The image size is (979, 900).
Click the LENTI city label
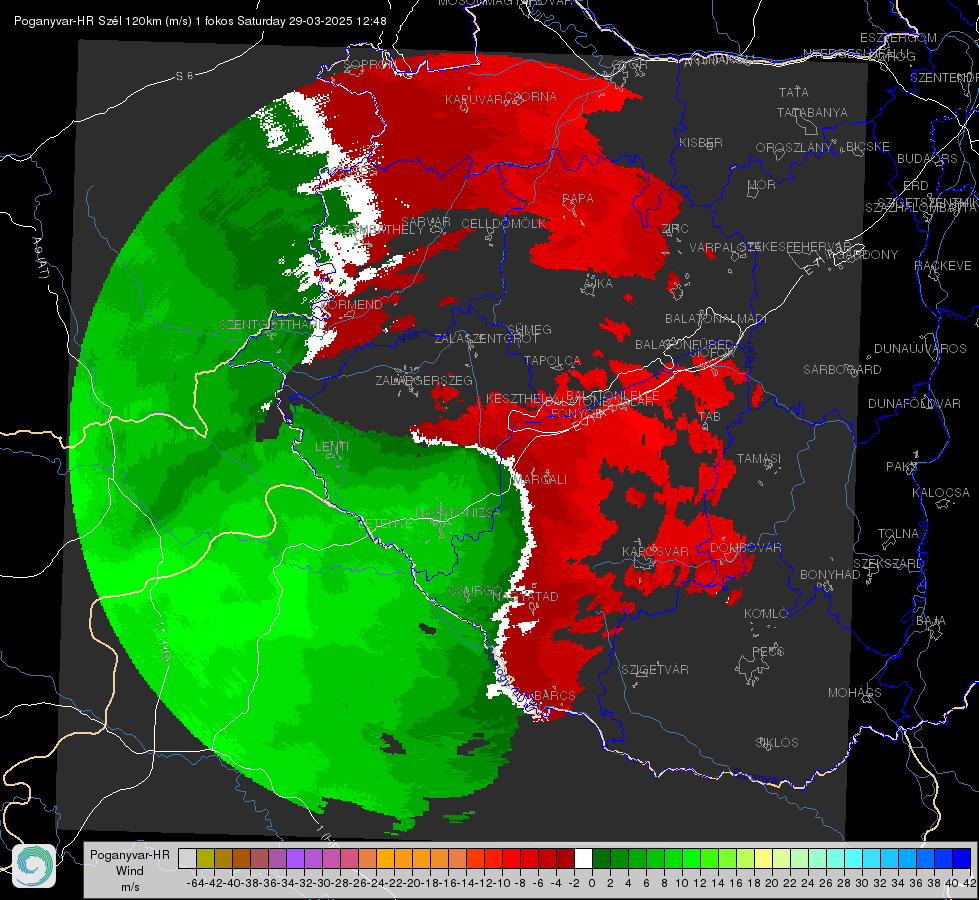pyautogui.click(x=332, y=447)
